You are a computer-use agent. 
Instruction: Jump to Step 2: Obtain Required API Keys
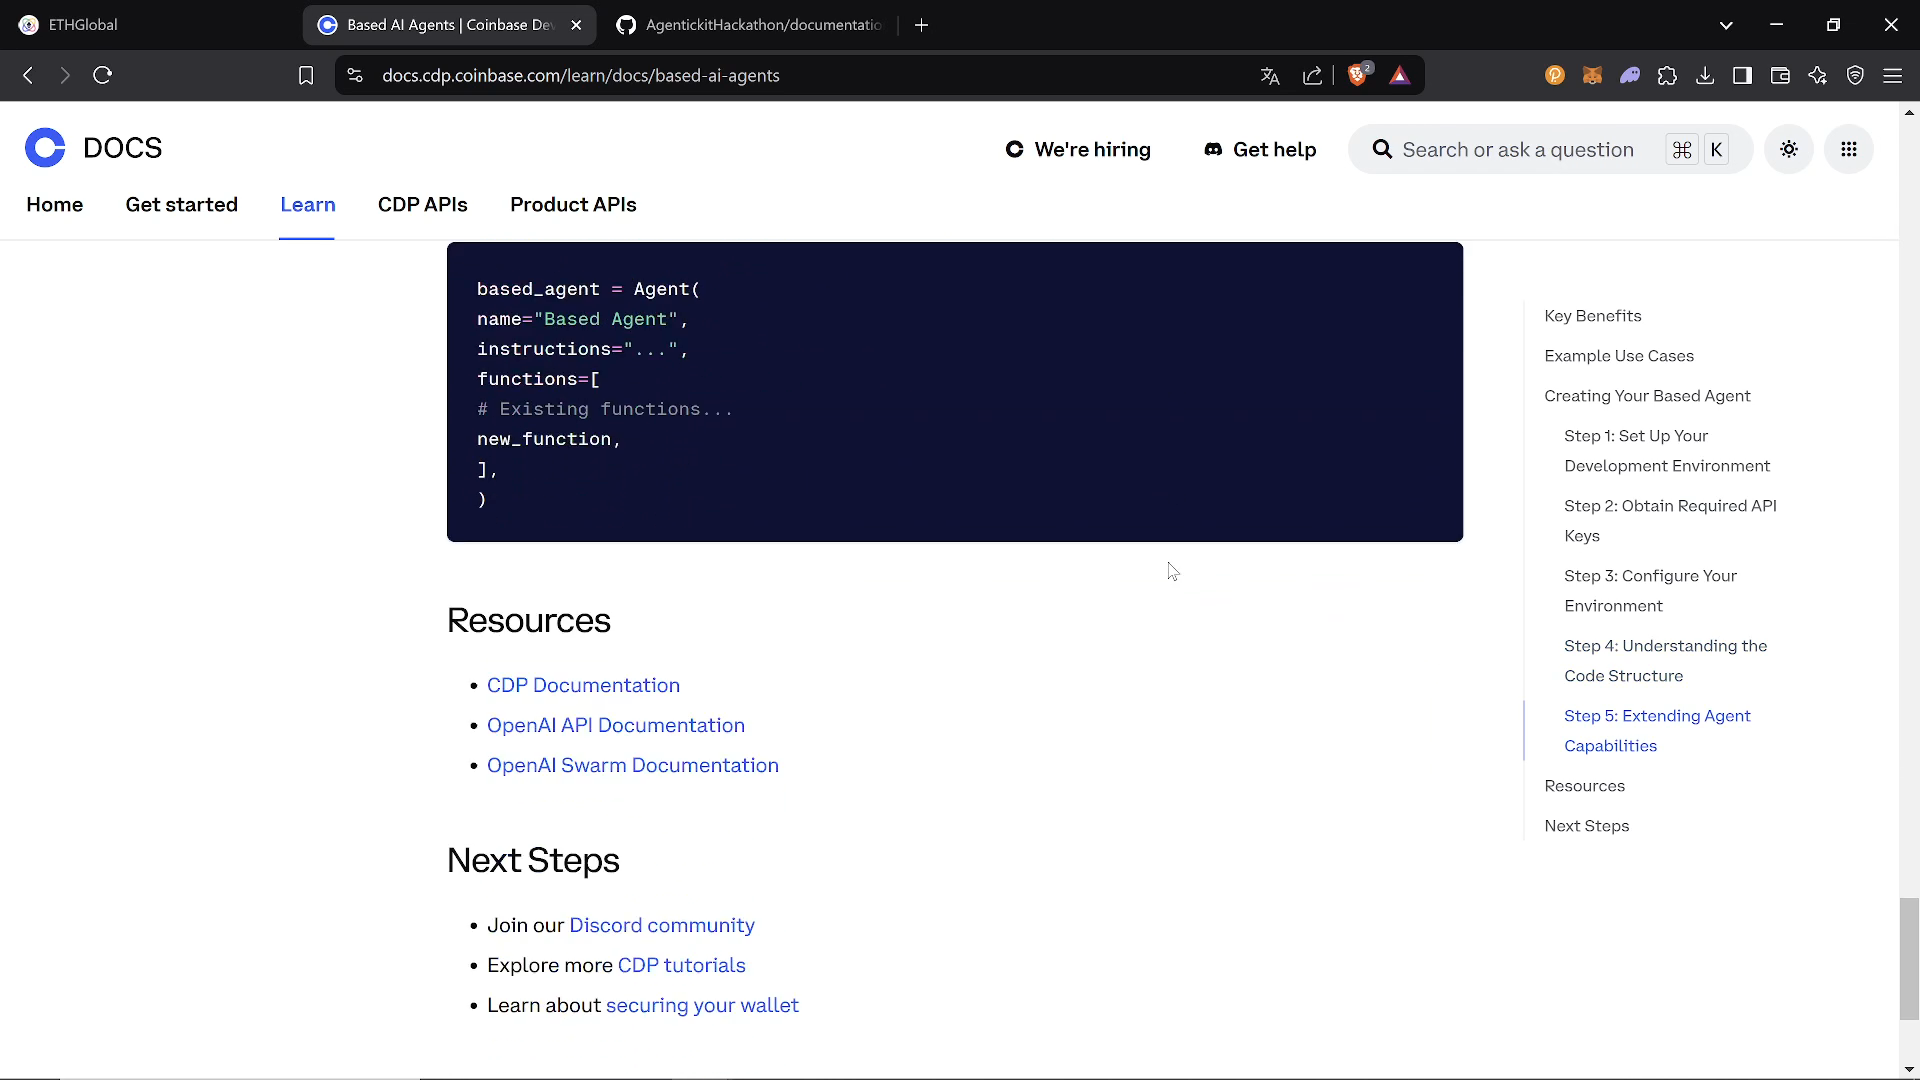click(x=1670, y=521)
